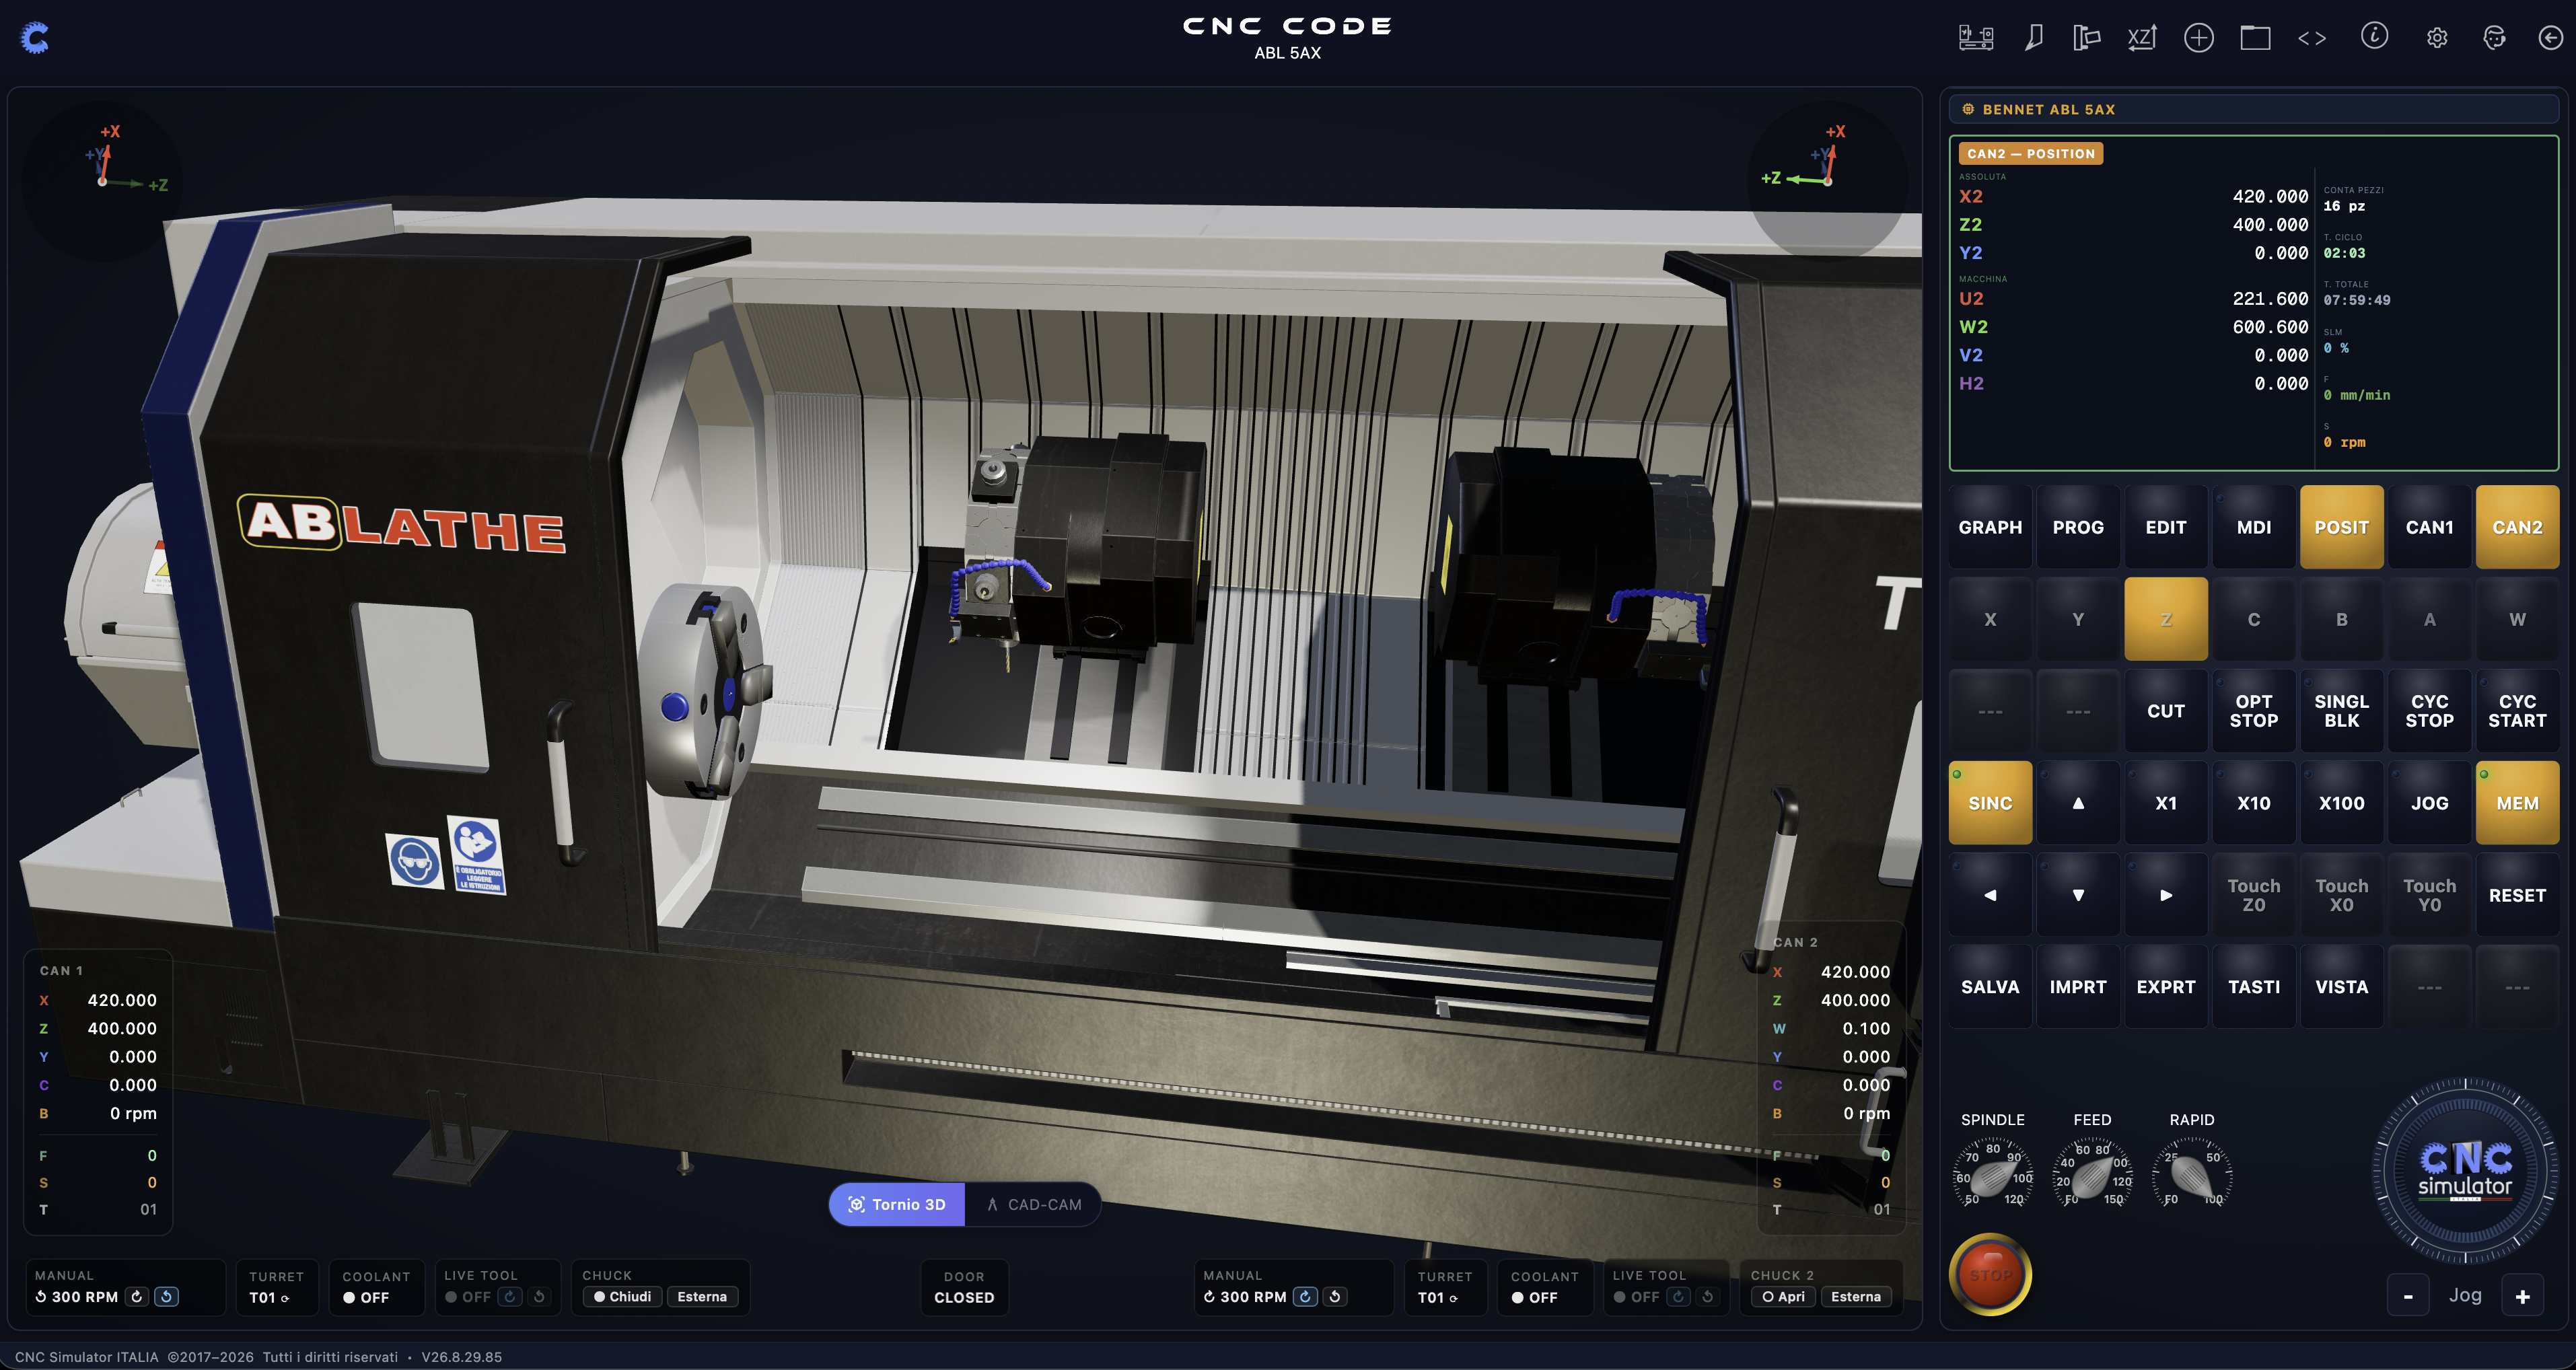Toggle OPT STOP key
Viewport: 2576px width, 1370px height.
coord(2253,711)
